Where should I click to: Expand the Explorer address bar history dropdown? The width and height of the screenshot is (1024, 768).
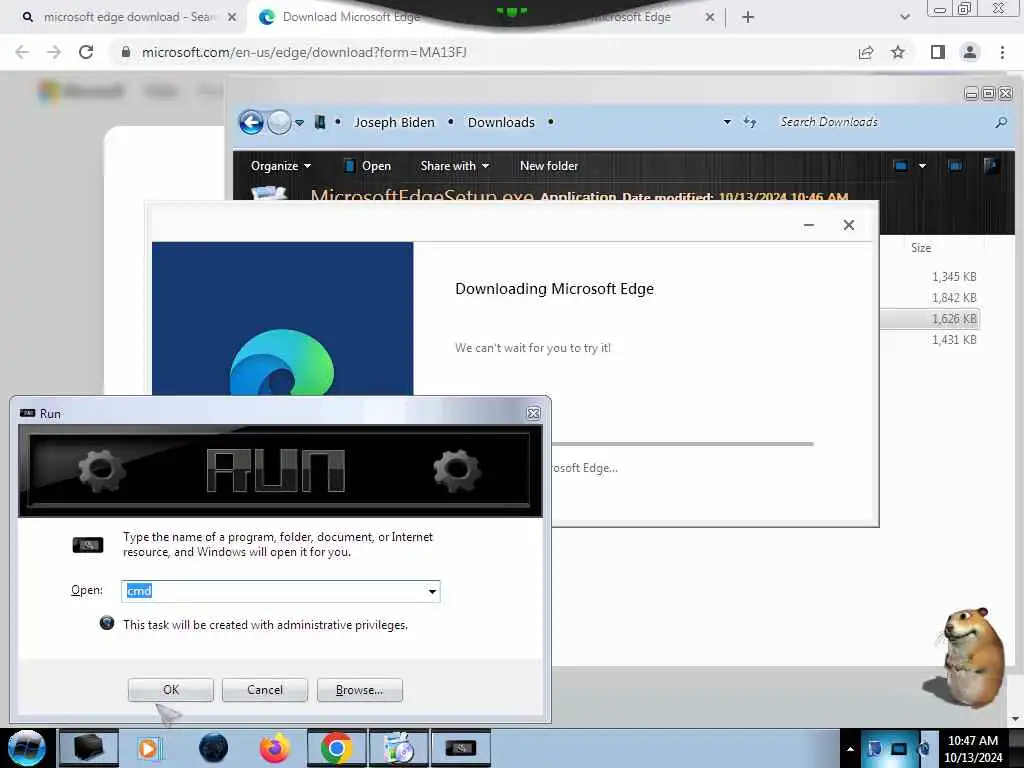pyautogui.click(x=727, y=122)
